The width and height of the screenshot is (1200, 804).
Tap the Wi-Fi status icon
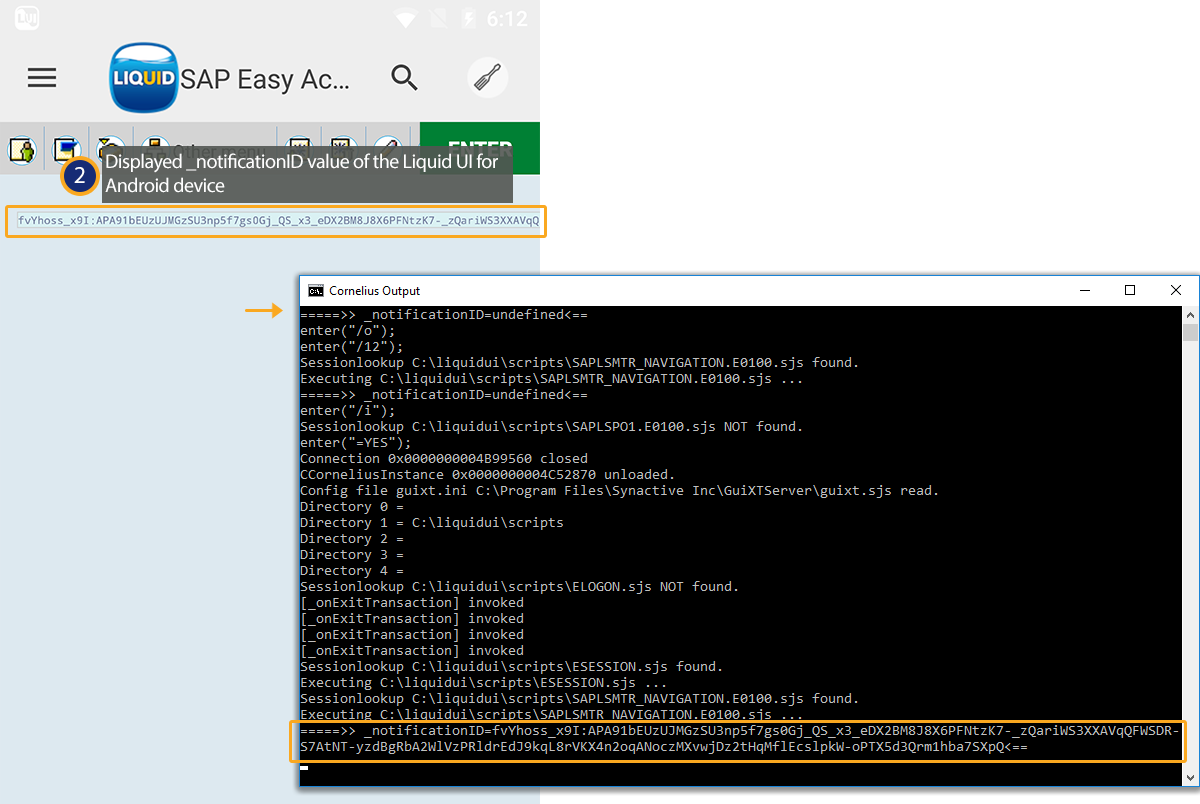406,19
